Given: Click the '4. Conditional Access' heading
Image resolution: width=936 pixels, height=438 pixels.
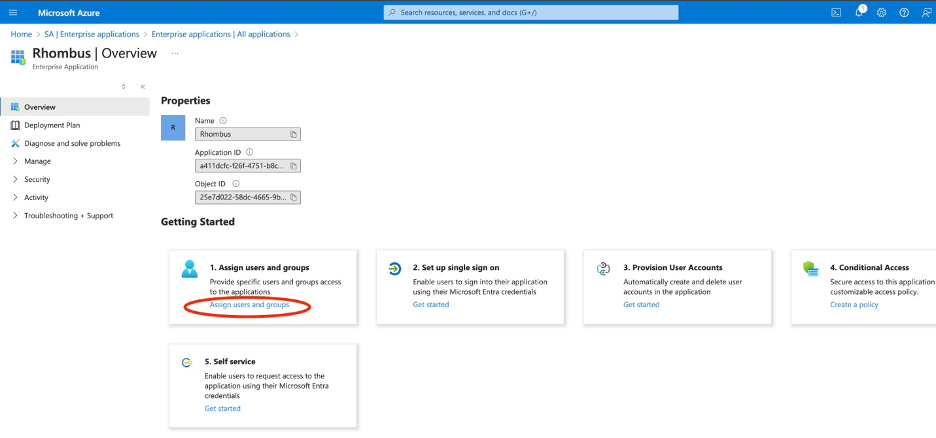Looking at the screenshot, I should (870, 268).
